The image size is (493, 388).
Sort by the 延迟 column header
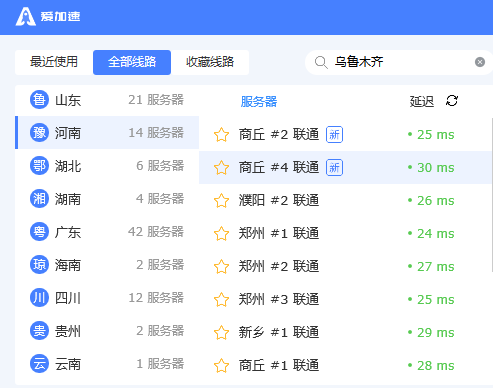[422, 101]
